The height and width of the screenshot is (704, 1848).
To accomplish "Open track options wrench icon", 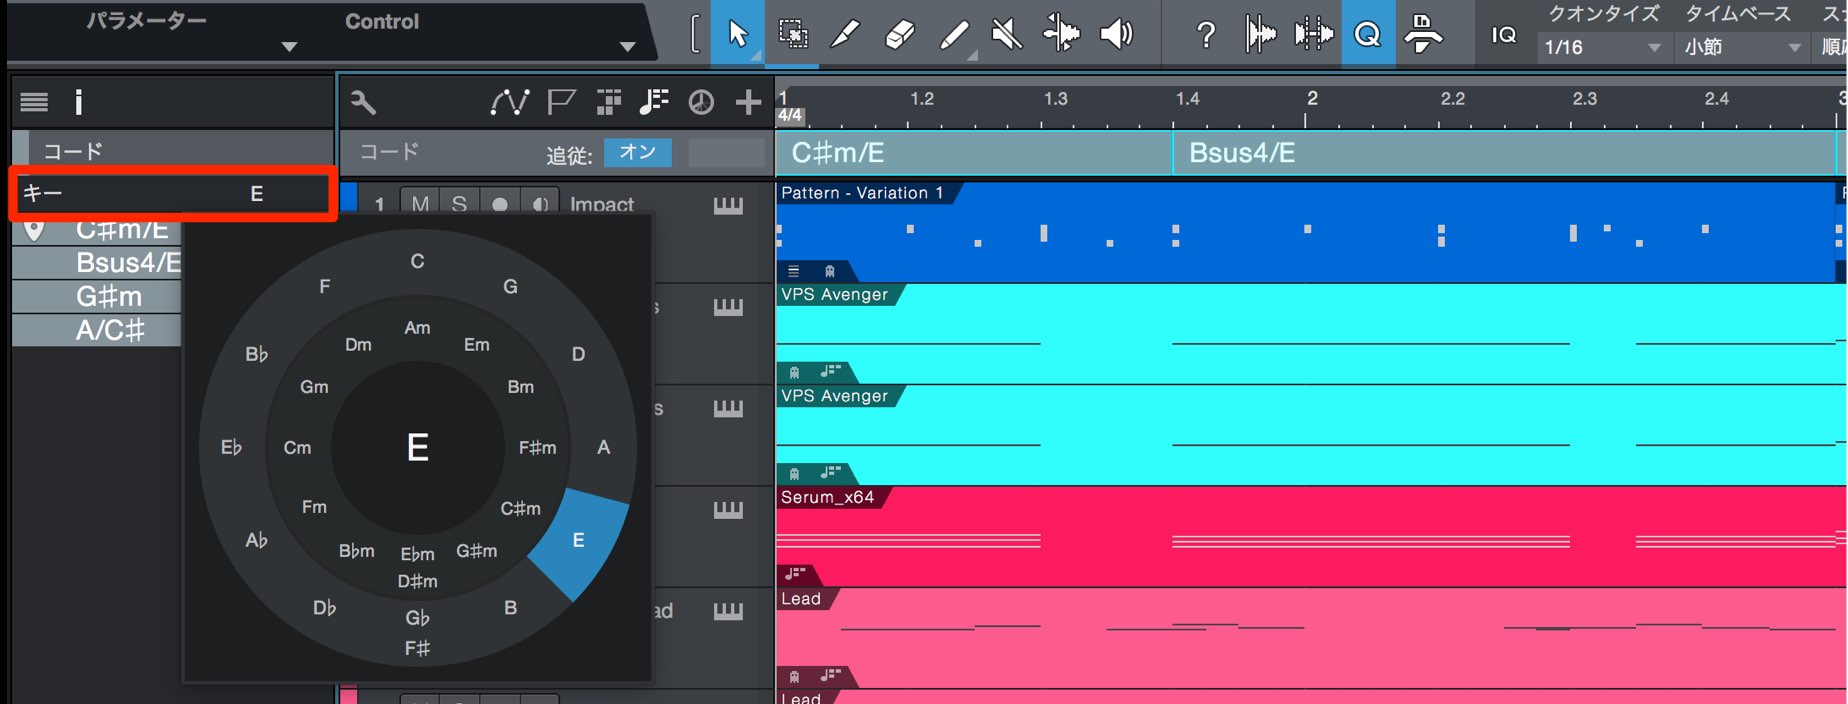I will point(363,102).
